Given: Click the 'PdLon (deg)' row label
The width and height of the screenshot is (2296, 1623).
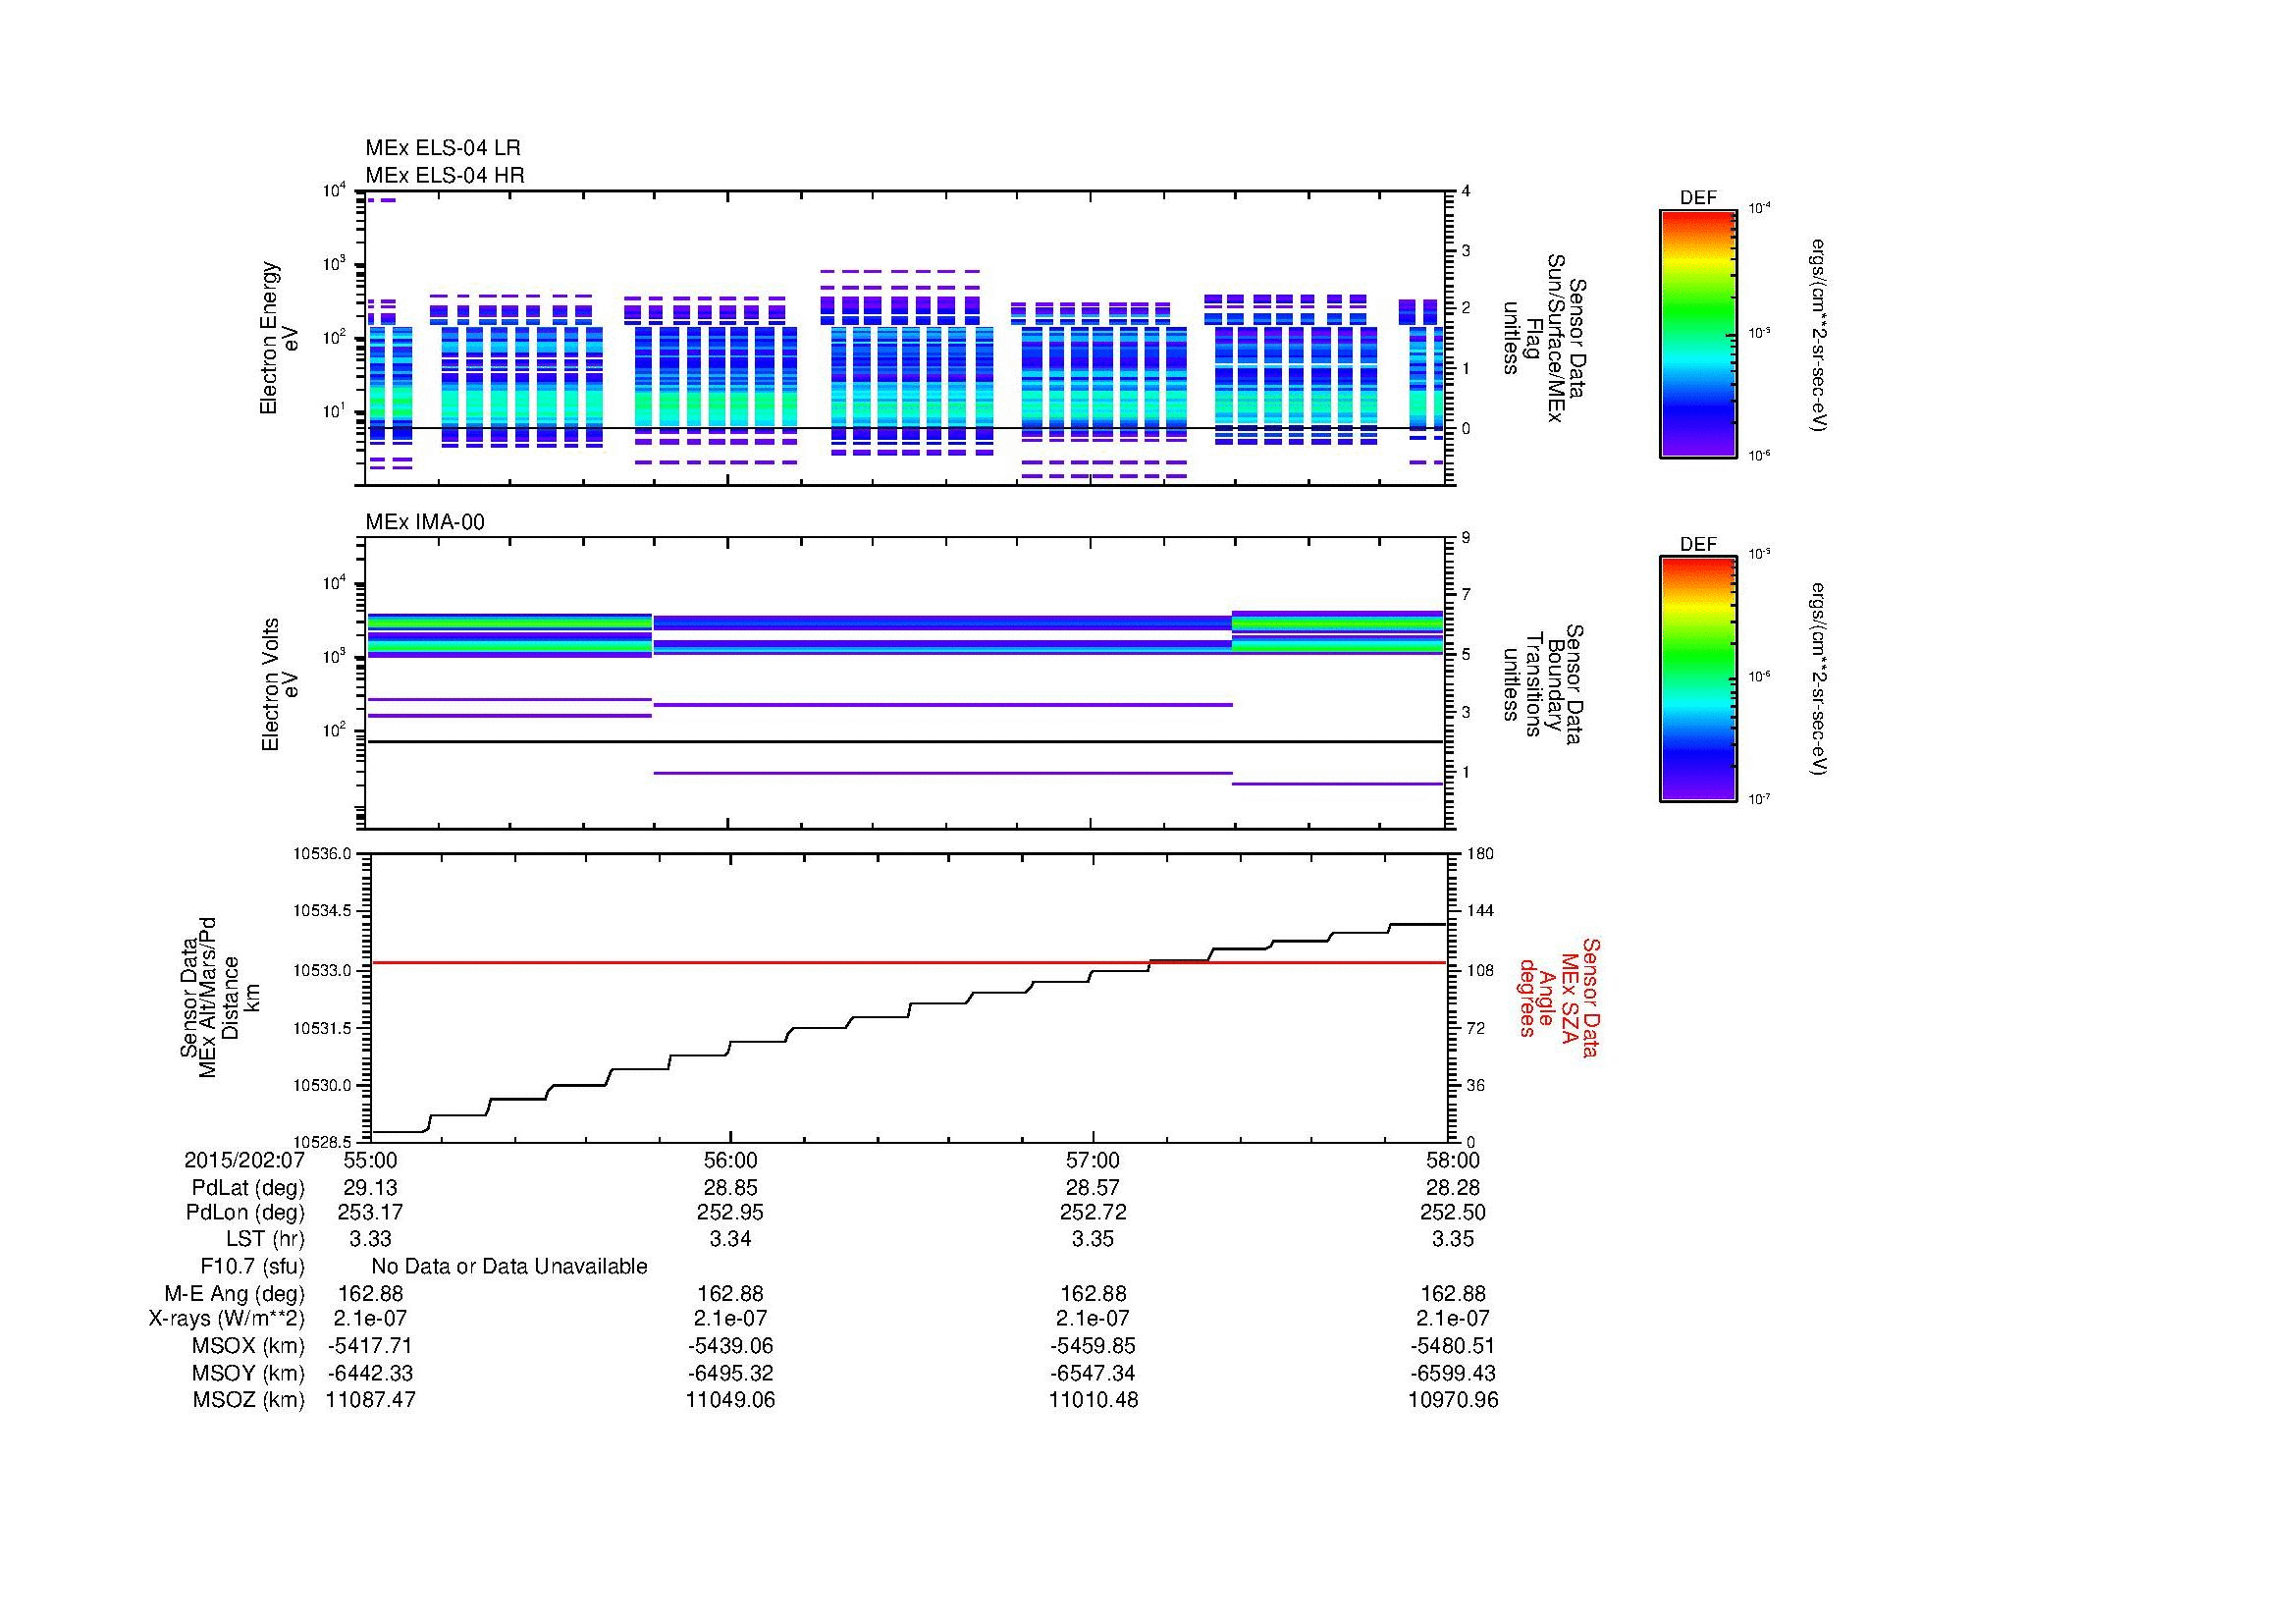Looking at the screenshot, I should click(245, 1213).
